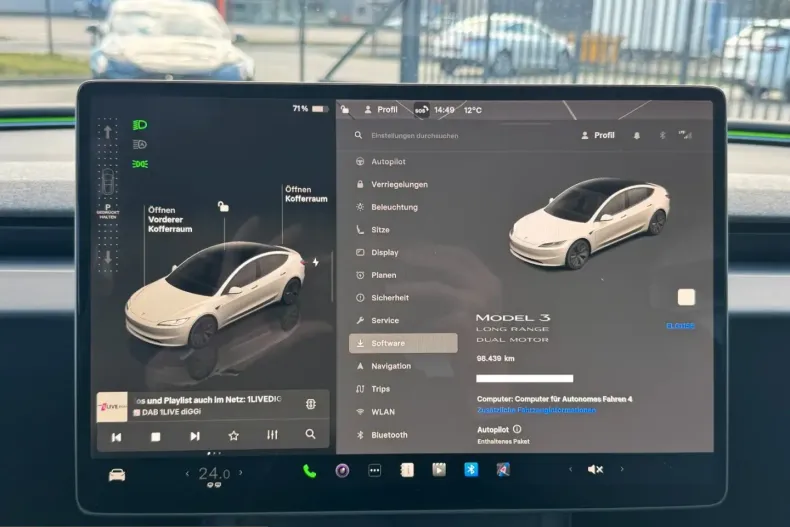
Task: Open the audio equalizer sliders icon
Action: [x=272, y=435]
